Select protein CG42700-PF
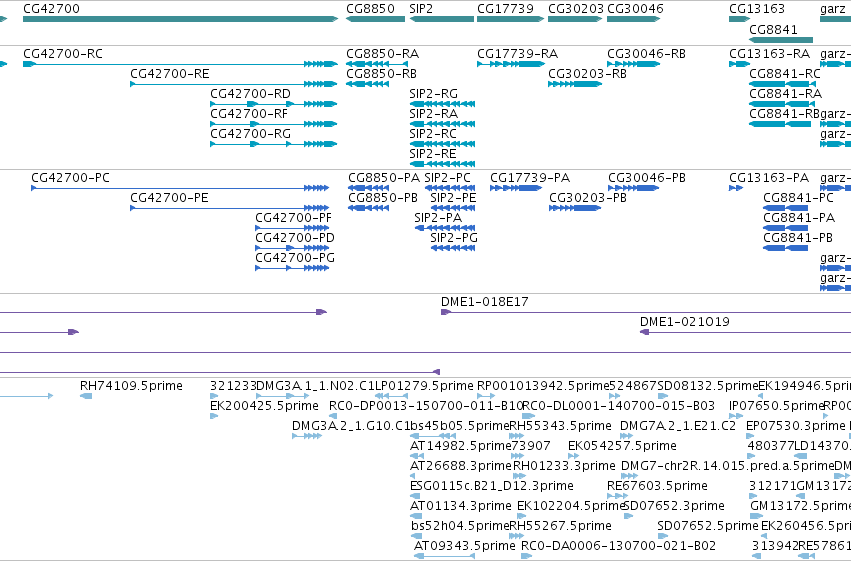 point(292,228)
